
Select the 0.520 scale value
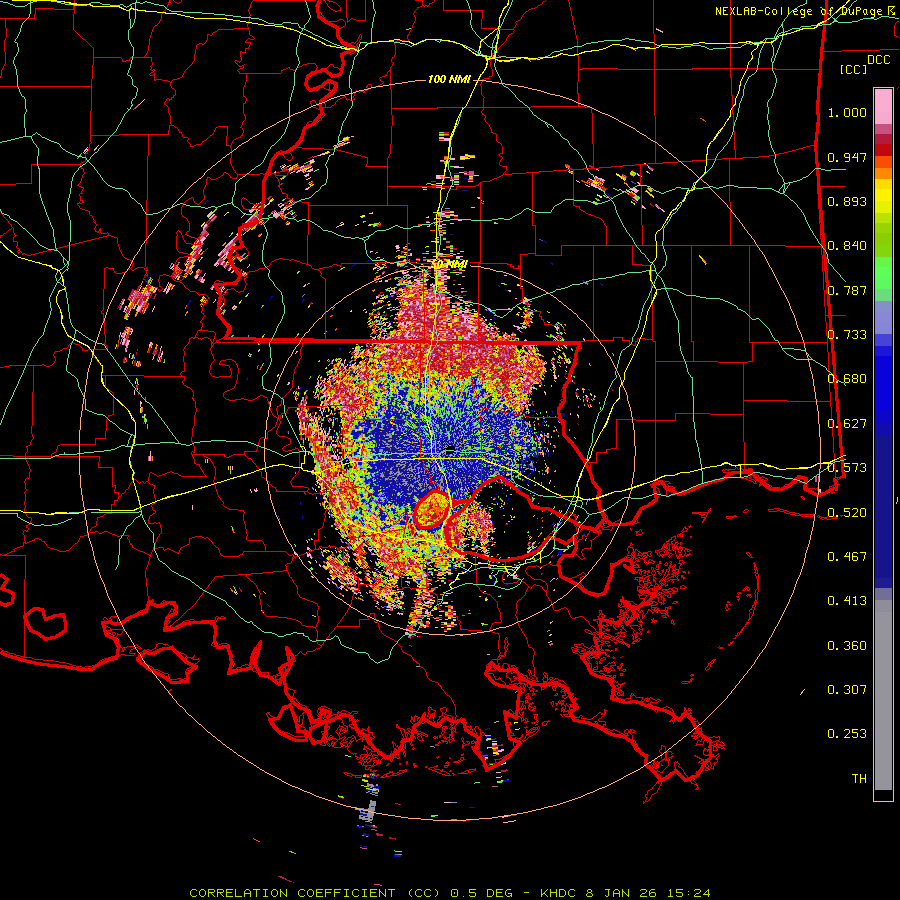click(847, 512)
